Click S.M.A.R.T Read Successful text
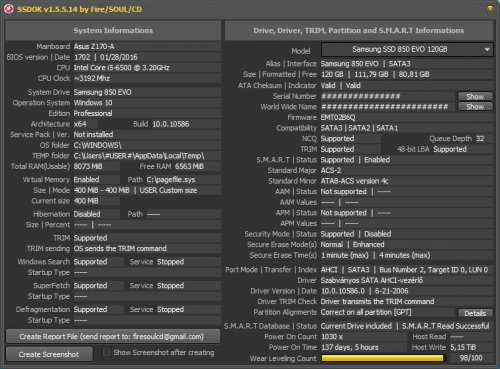 click(x=446, y=326)
